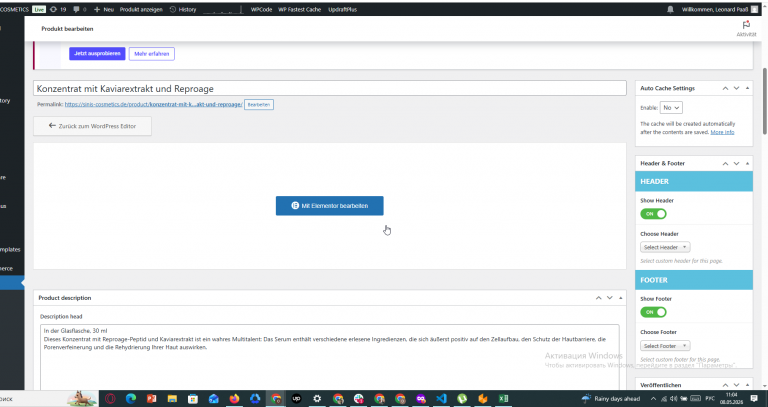Click the Mehr erfahren button
768x407 pixels.
tap(151, 54)
